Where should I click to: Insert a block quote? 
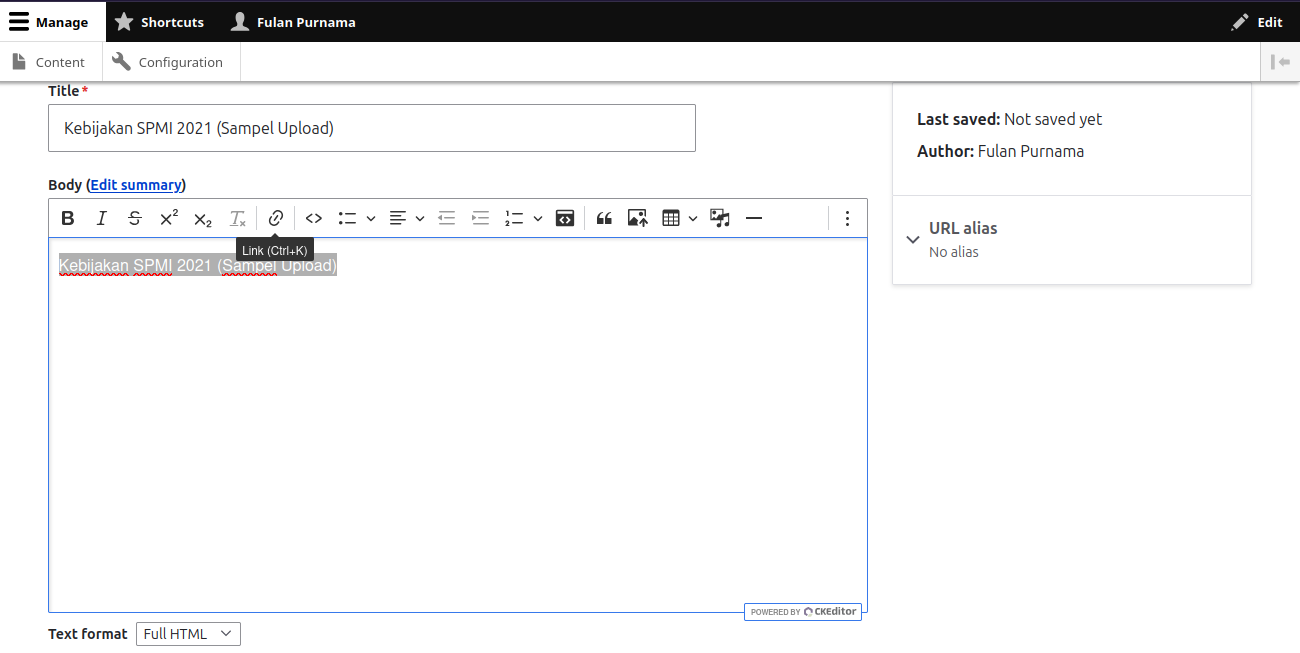pos(604,218)
